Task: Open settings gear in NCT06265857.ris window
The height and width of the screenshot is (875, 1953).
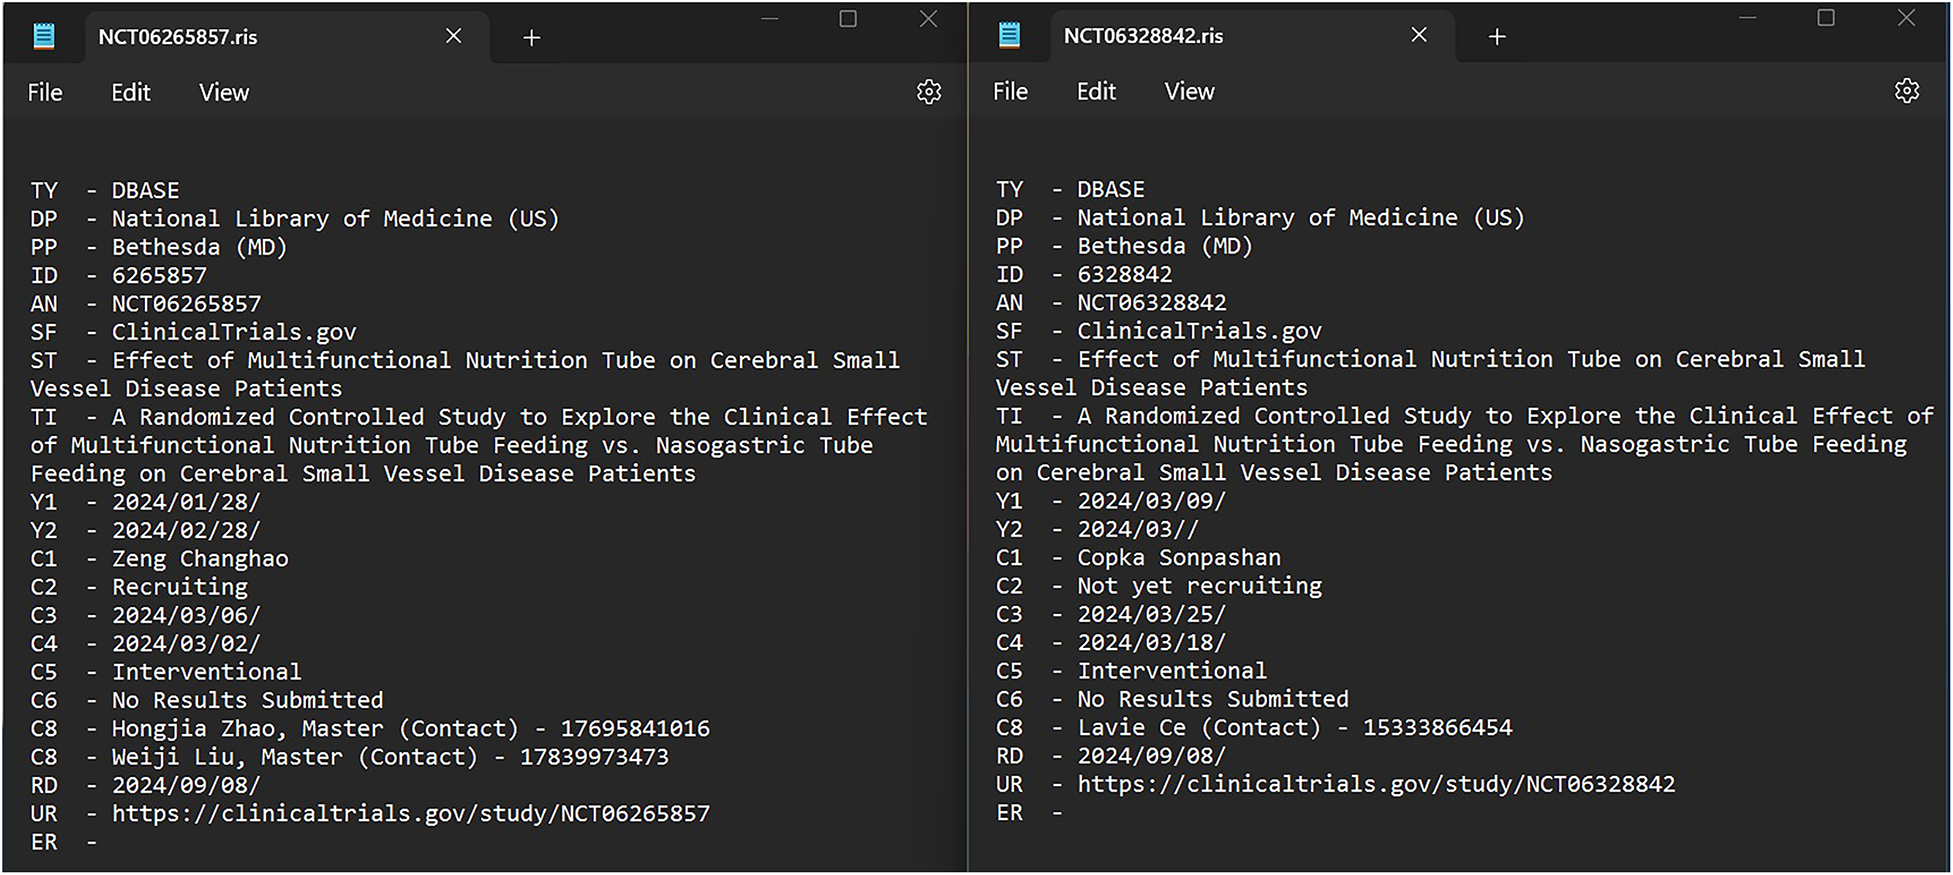Action: tap(929, 92)
